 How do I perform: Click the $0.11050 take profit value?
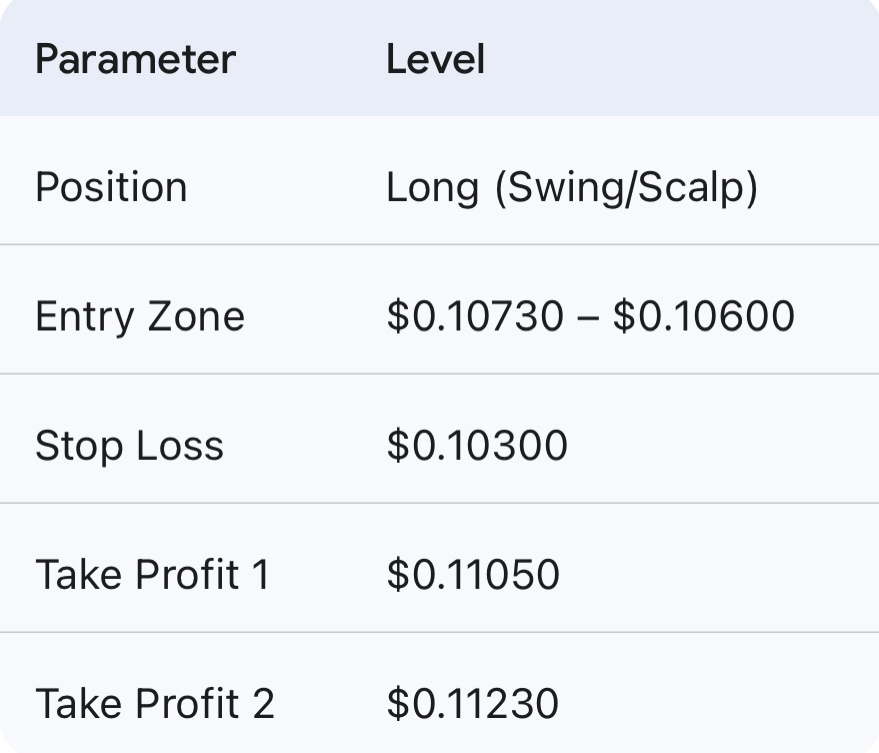[473, 575]
